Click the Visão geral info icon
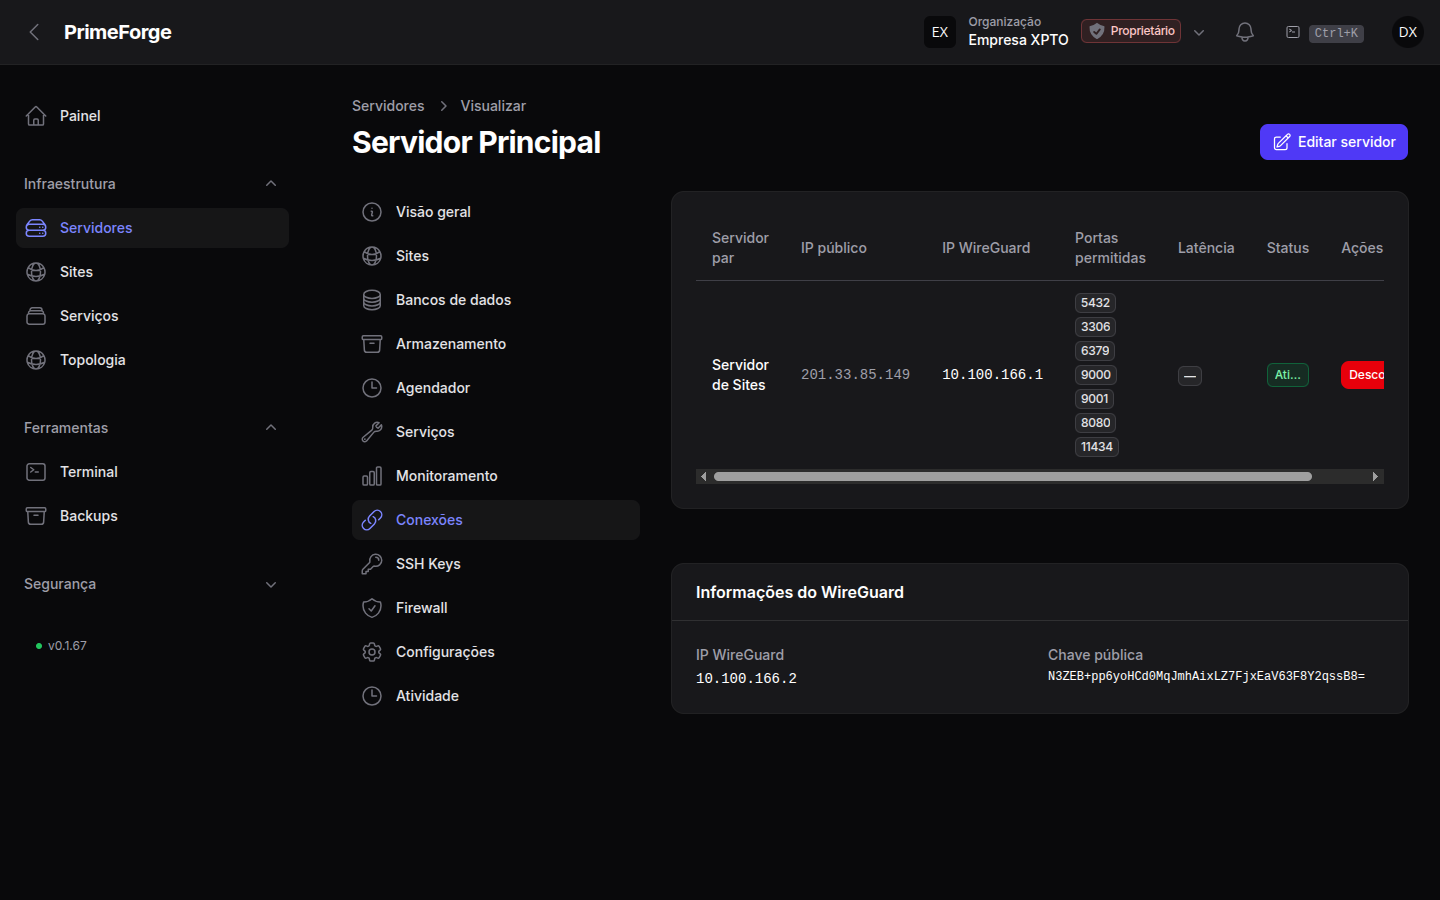This screenshot has width=1440, height=900. [372, 212]
